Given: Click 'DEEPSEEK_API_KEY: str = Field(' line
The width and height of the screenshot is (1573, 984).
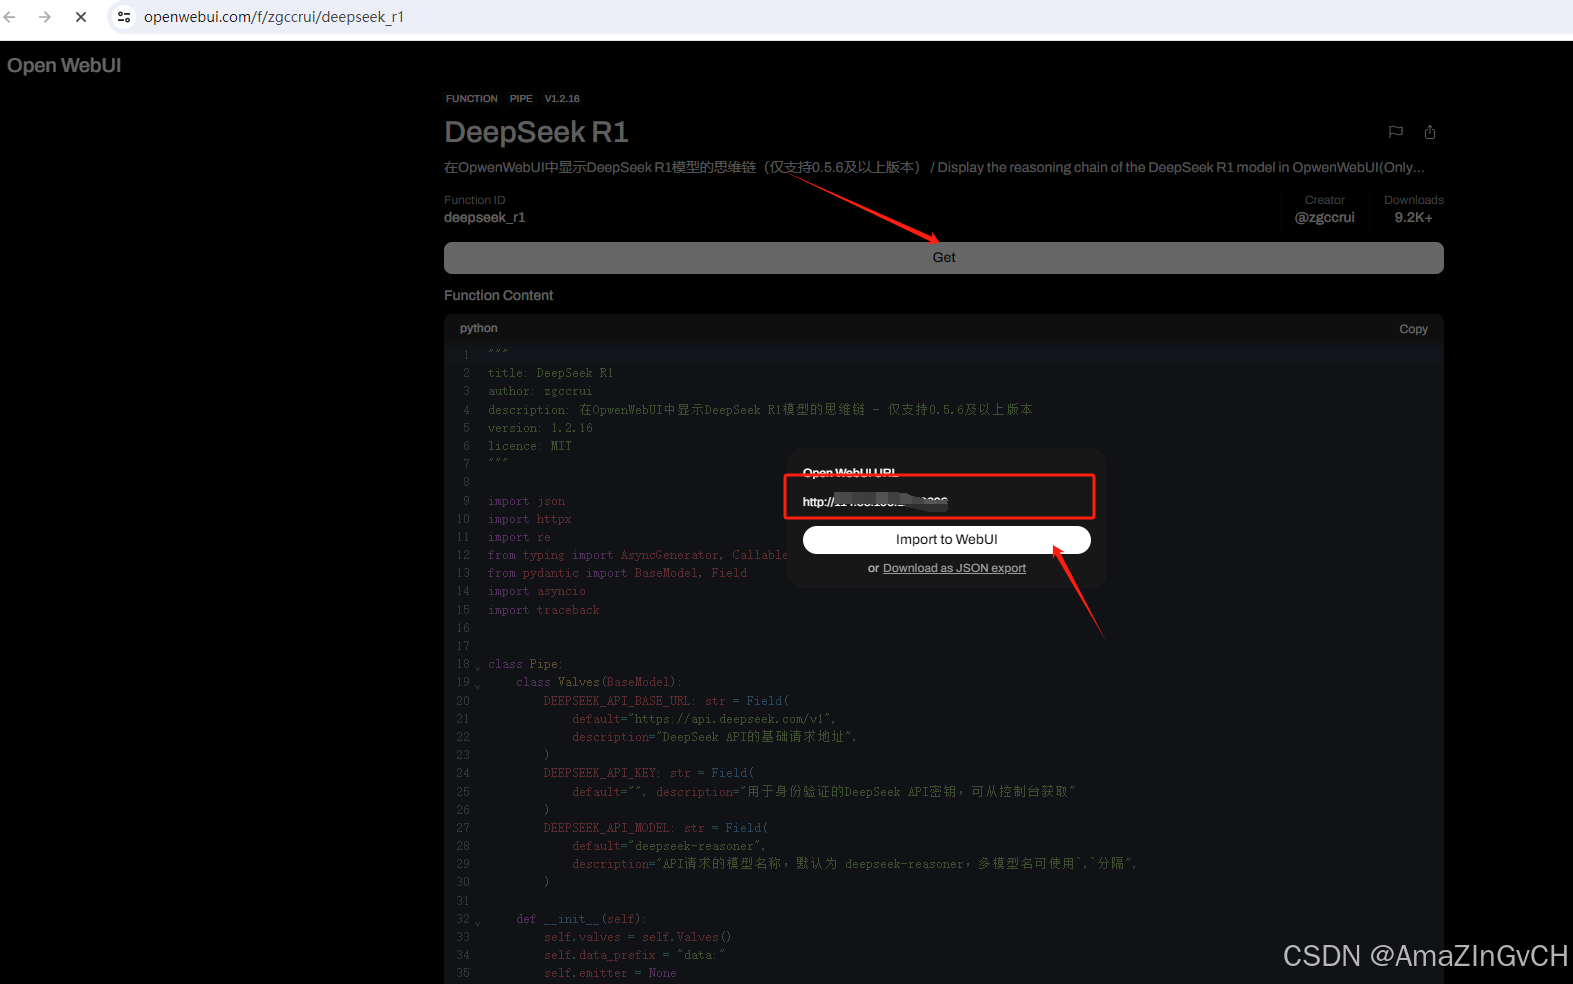Looking at the screenshot, I should (x=648, y=773).
